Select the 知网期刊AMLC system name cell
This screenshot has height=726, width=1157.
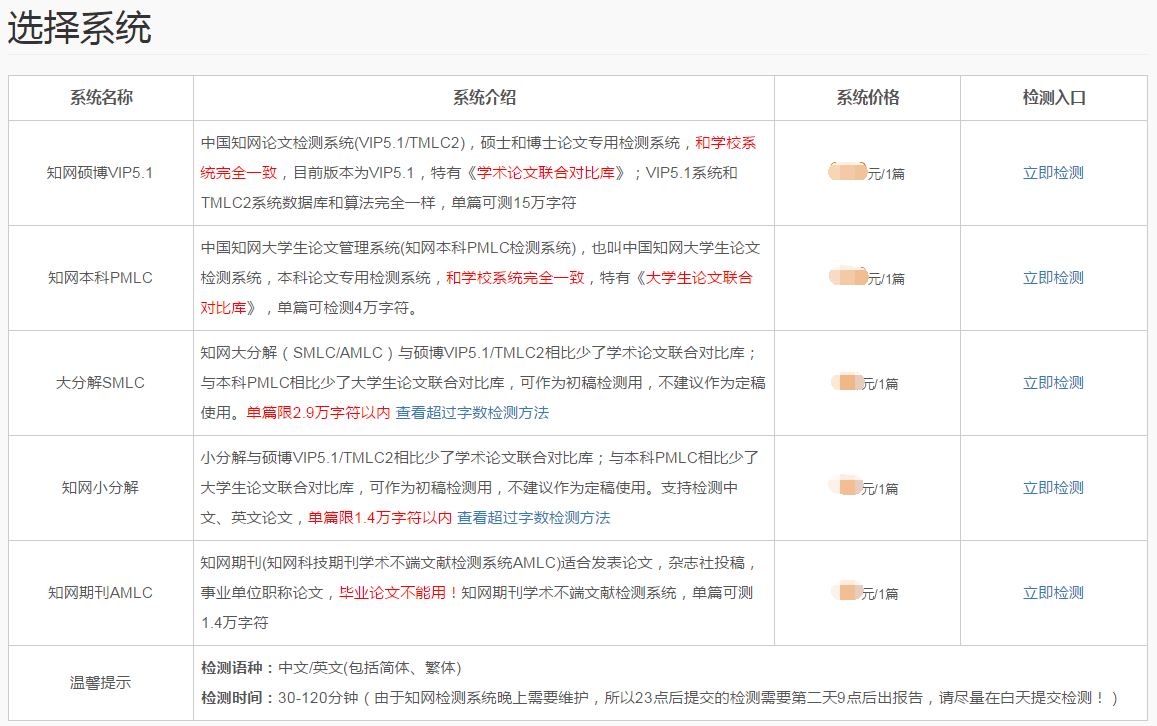100,592
